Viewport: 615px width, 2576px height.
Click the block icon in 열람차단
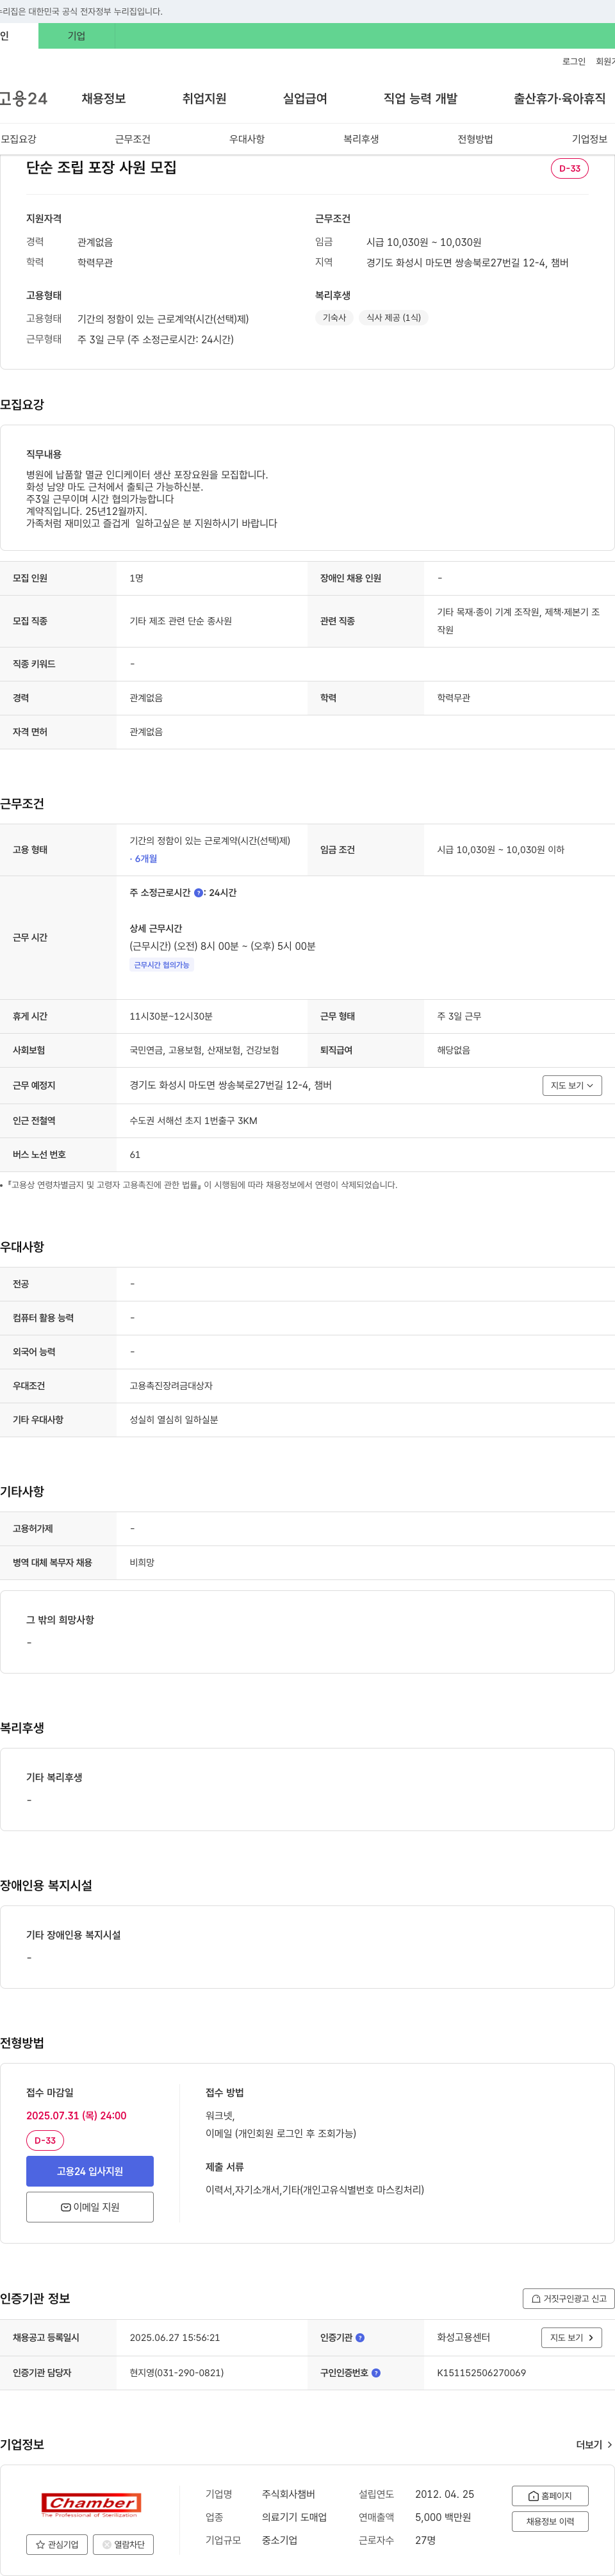[x=107, y=2545]
